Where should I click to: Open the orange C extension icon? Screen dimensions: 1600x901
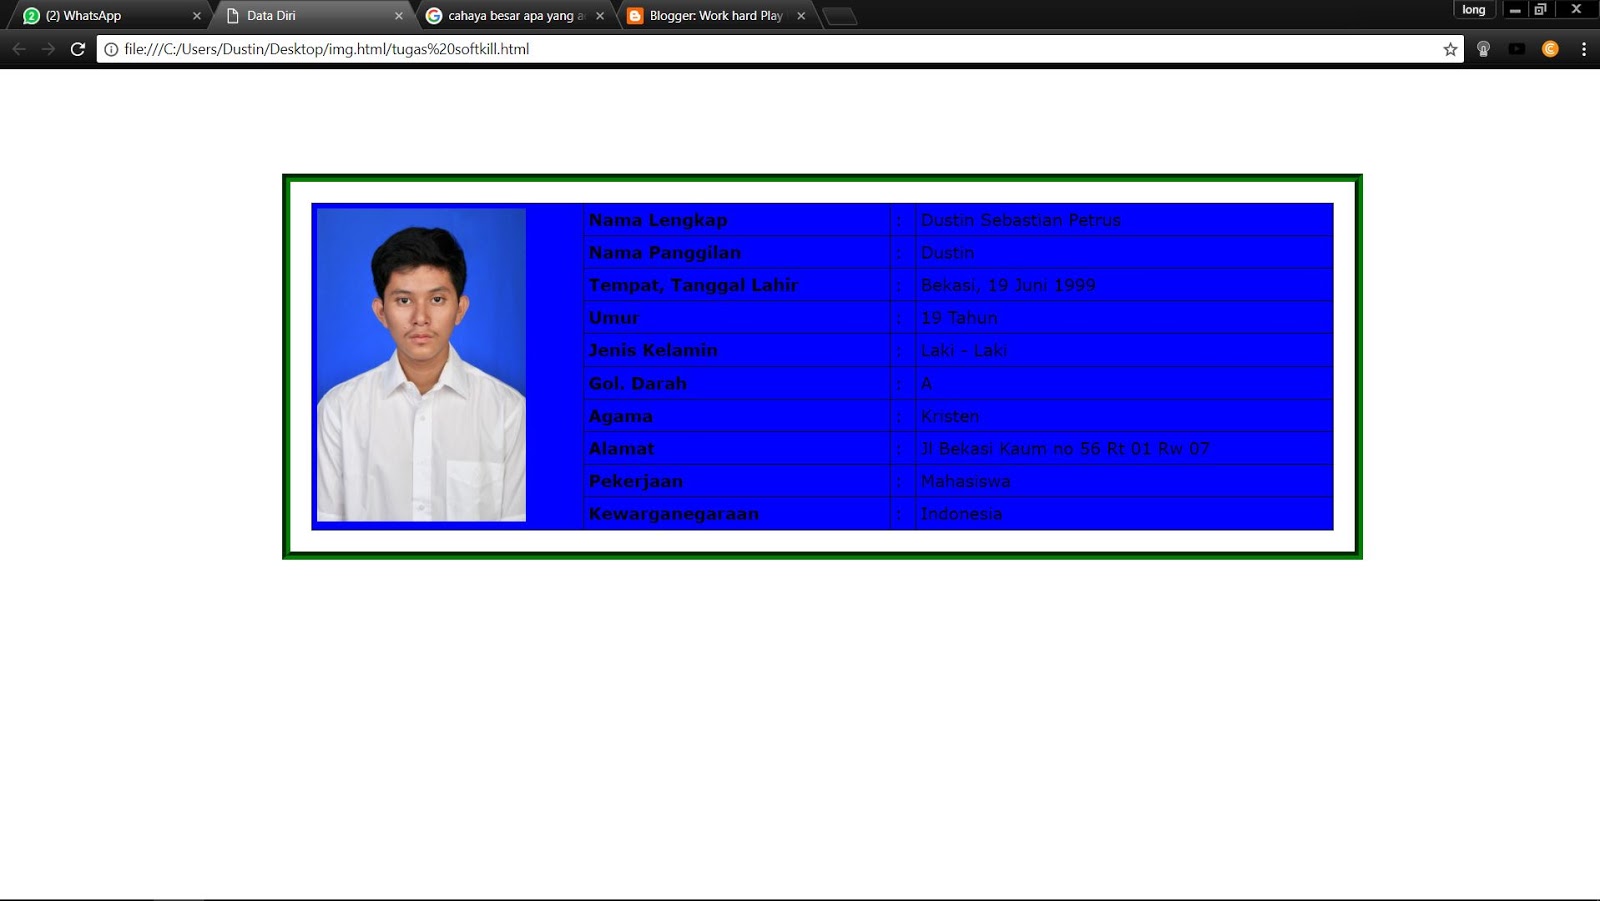(1551, 48)
